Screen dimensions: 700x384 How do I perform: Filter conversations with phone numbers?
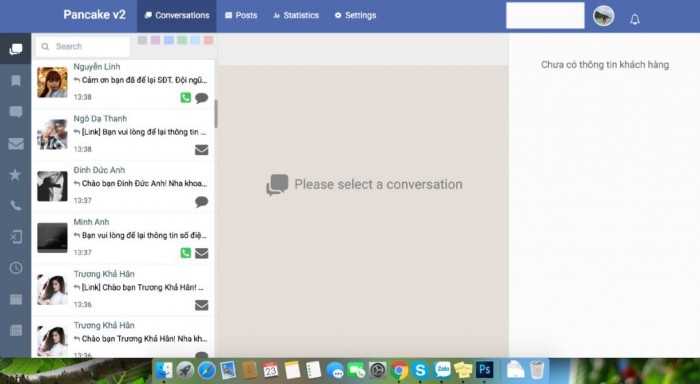pyautogui.click(x=16, y=205)
